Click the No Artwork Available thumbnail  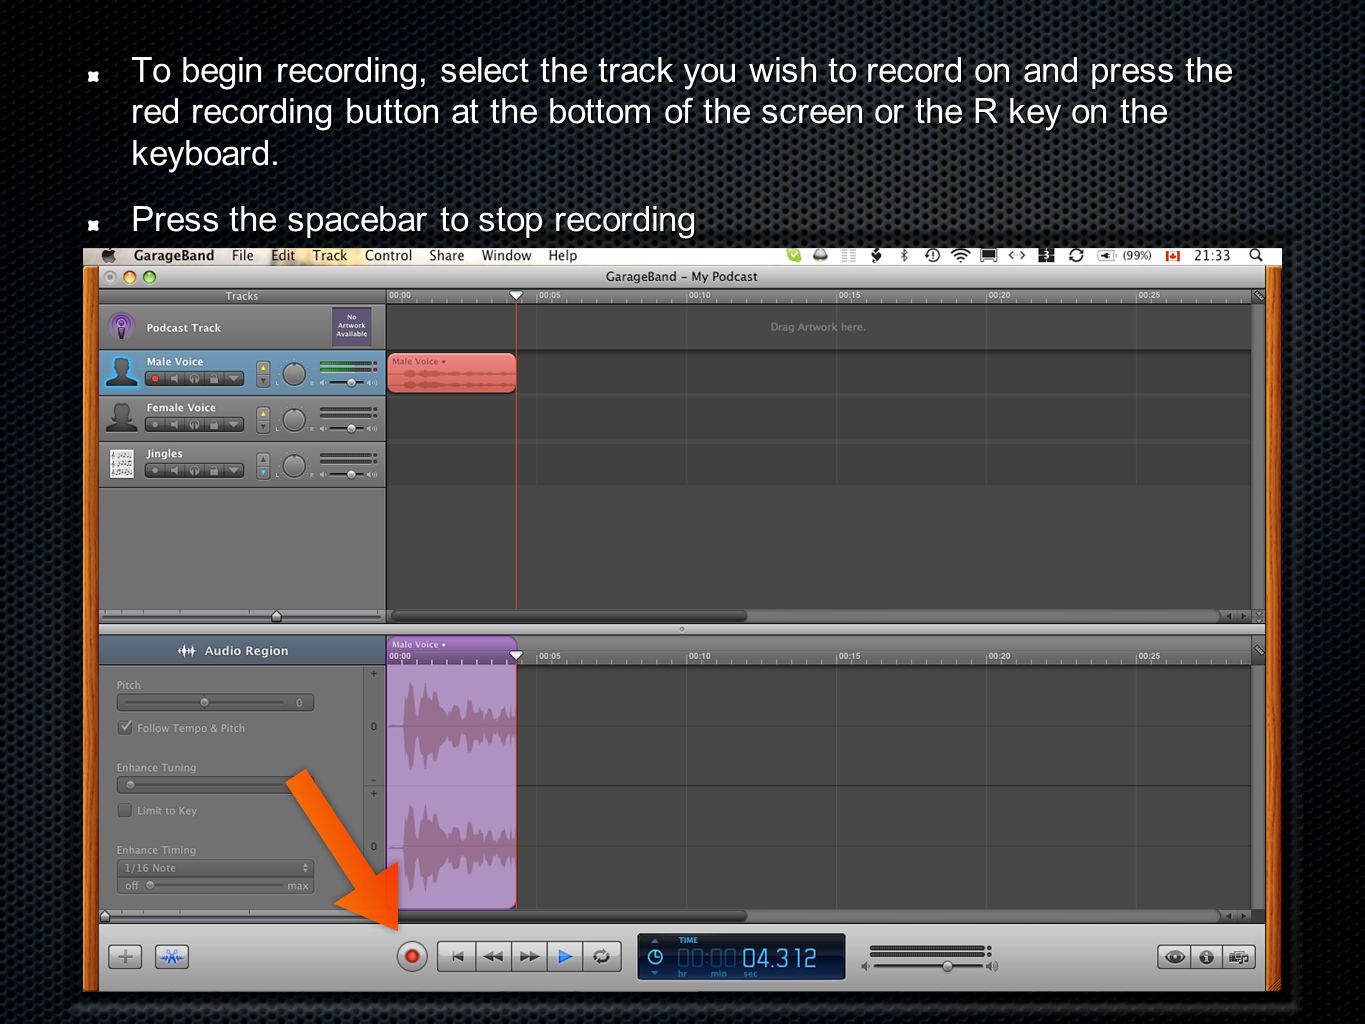point(351,326)
